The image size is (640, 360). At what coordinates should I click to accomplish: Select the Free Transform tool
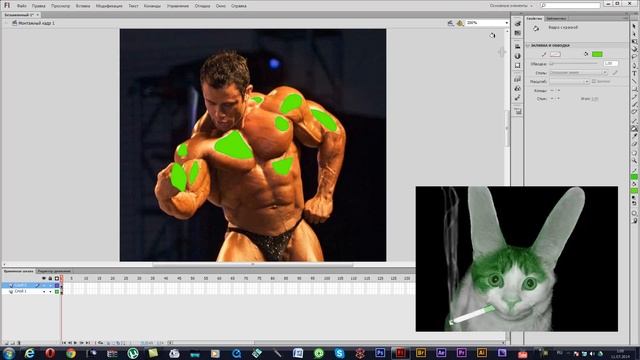pos(635,42)
